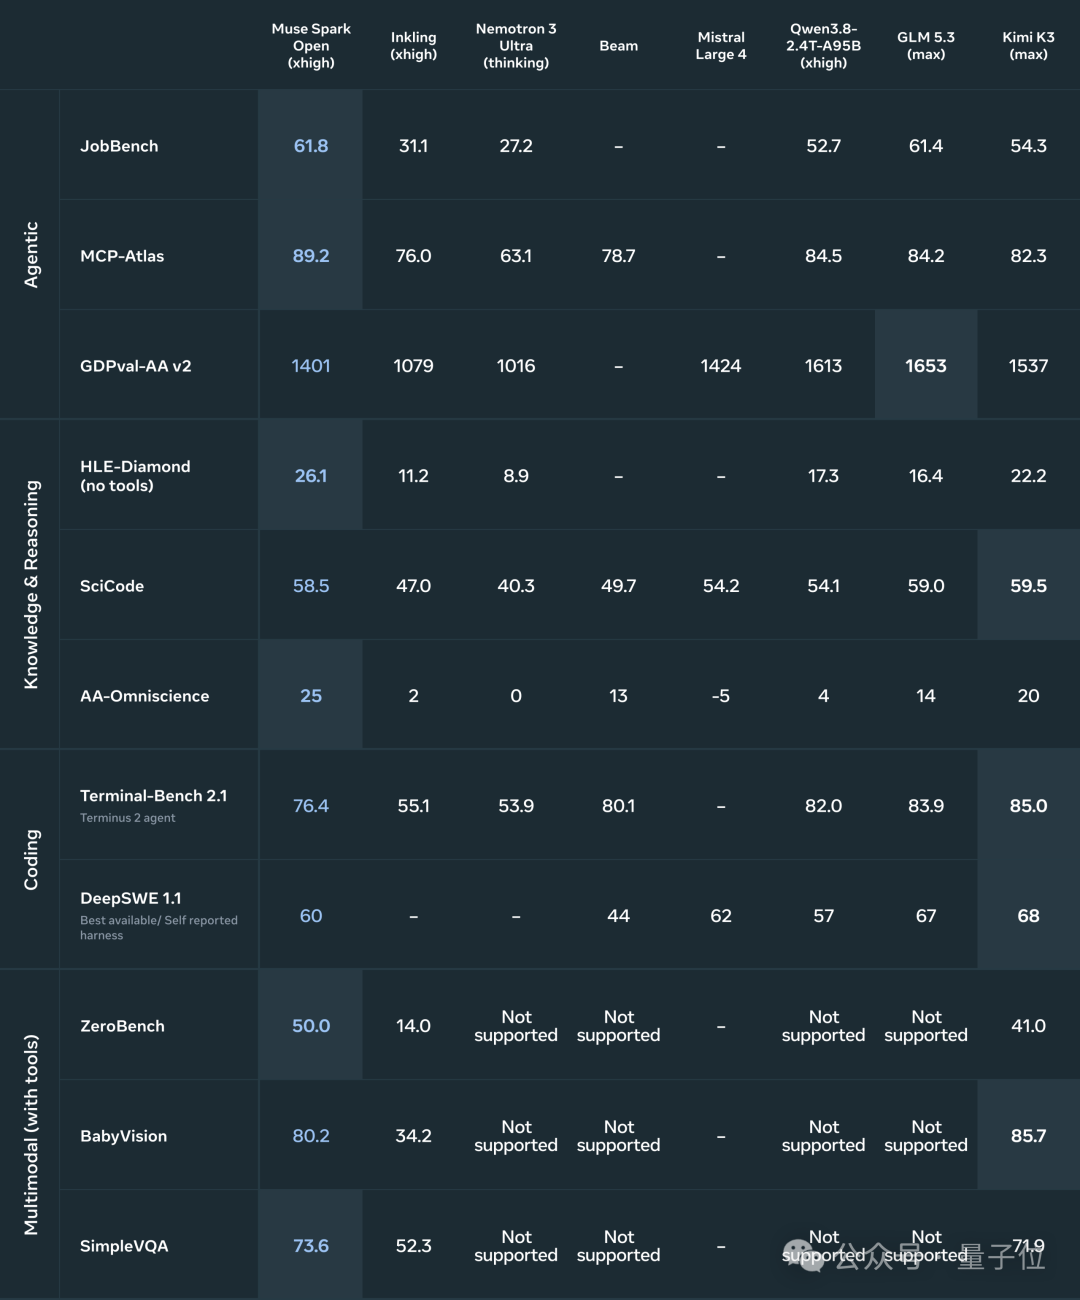Click the Agentic category side label

point(31,255)
